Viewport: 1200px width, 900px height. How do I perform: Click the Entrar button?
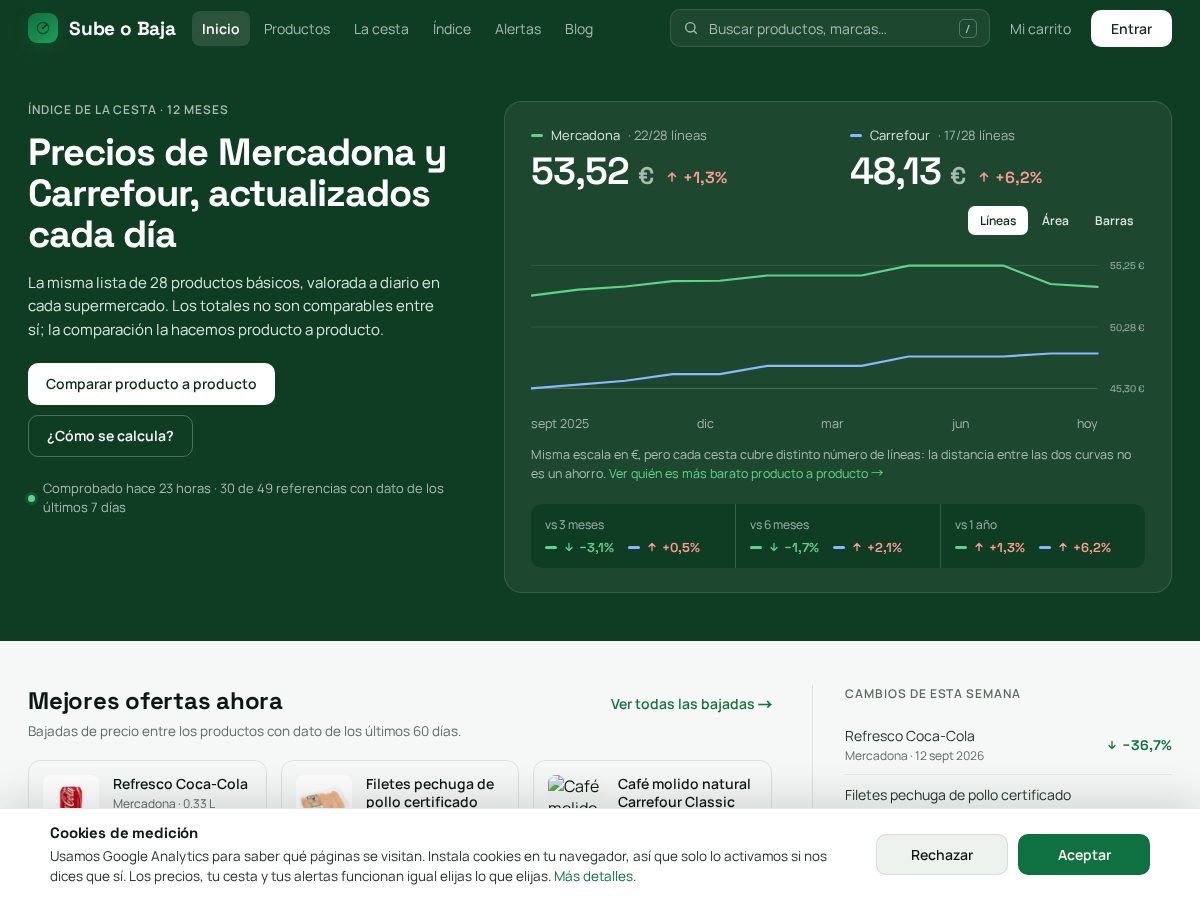coord(1131,28)
